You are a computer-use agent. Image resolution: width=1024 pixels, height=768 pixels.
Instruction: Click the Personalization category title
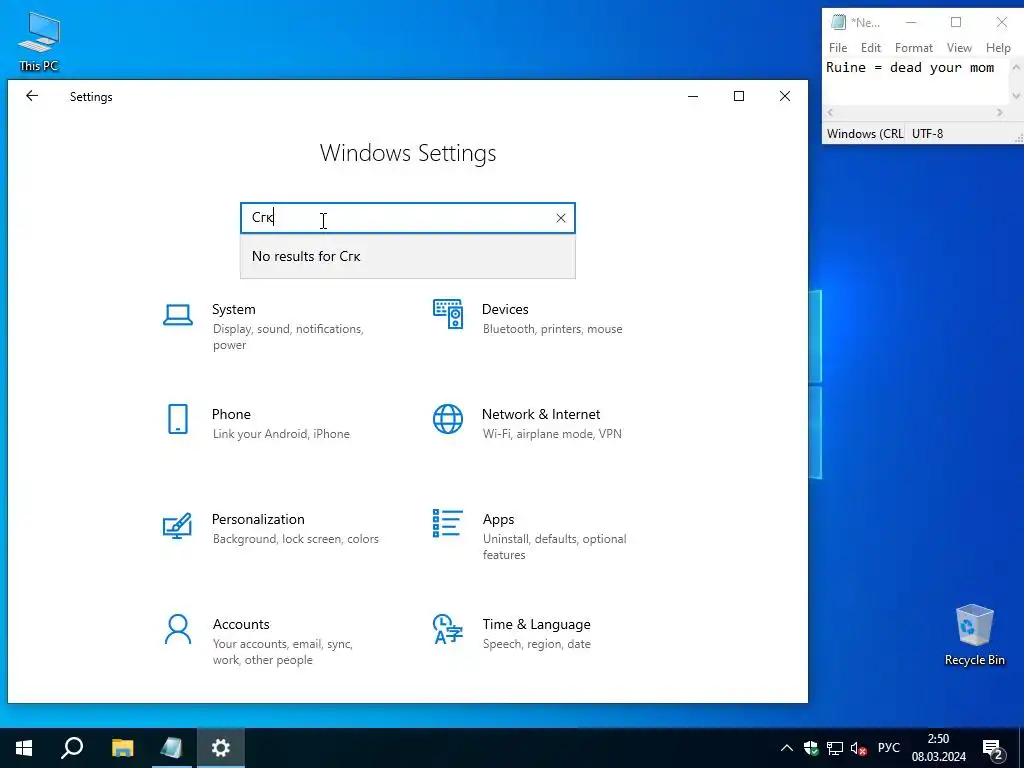[258, 519]
